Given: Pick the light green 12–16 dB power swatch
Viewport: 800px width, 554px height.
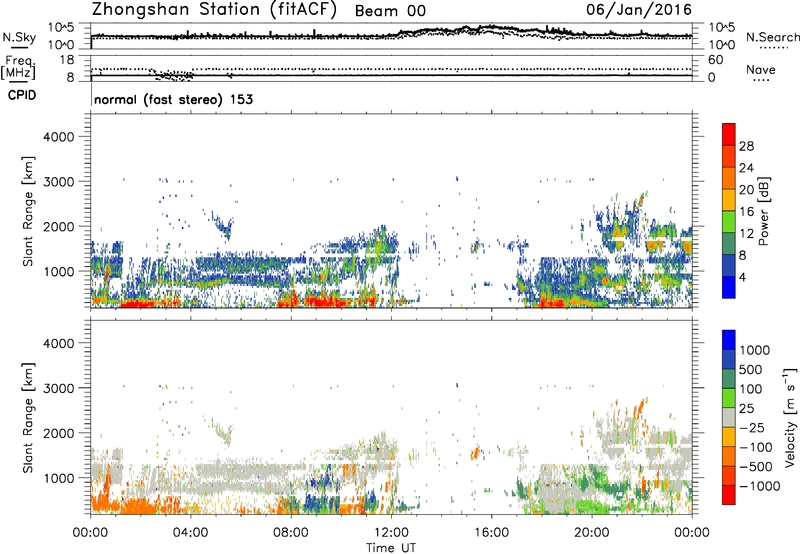Looking at the screenshot, I should pyautogui.click(x=729, y=222).
